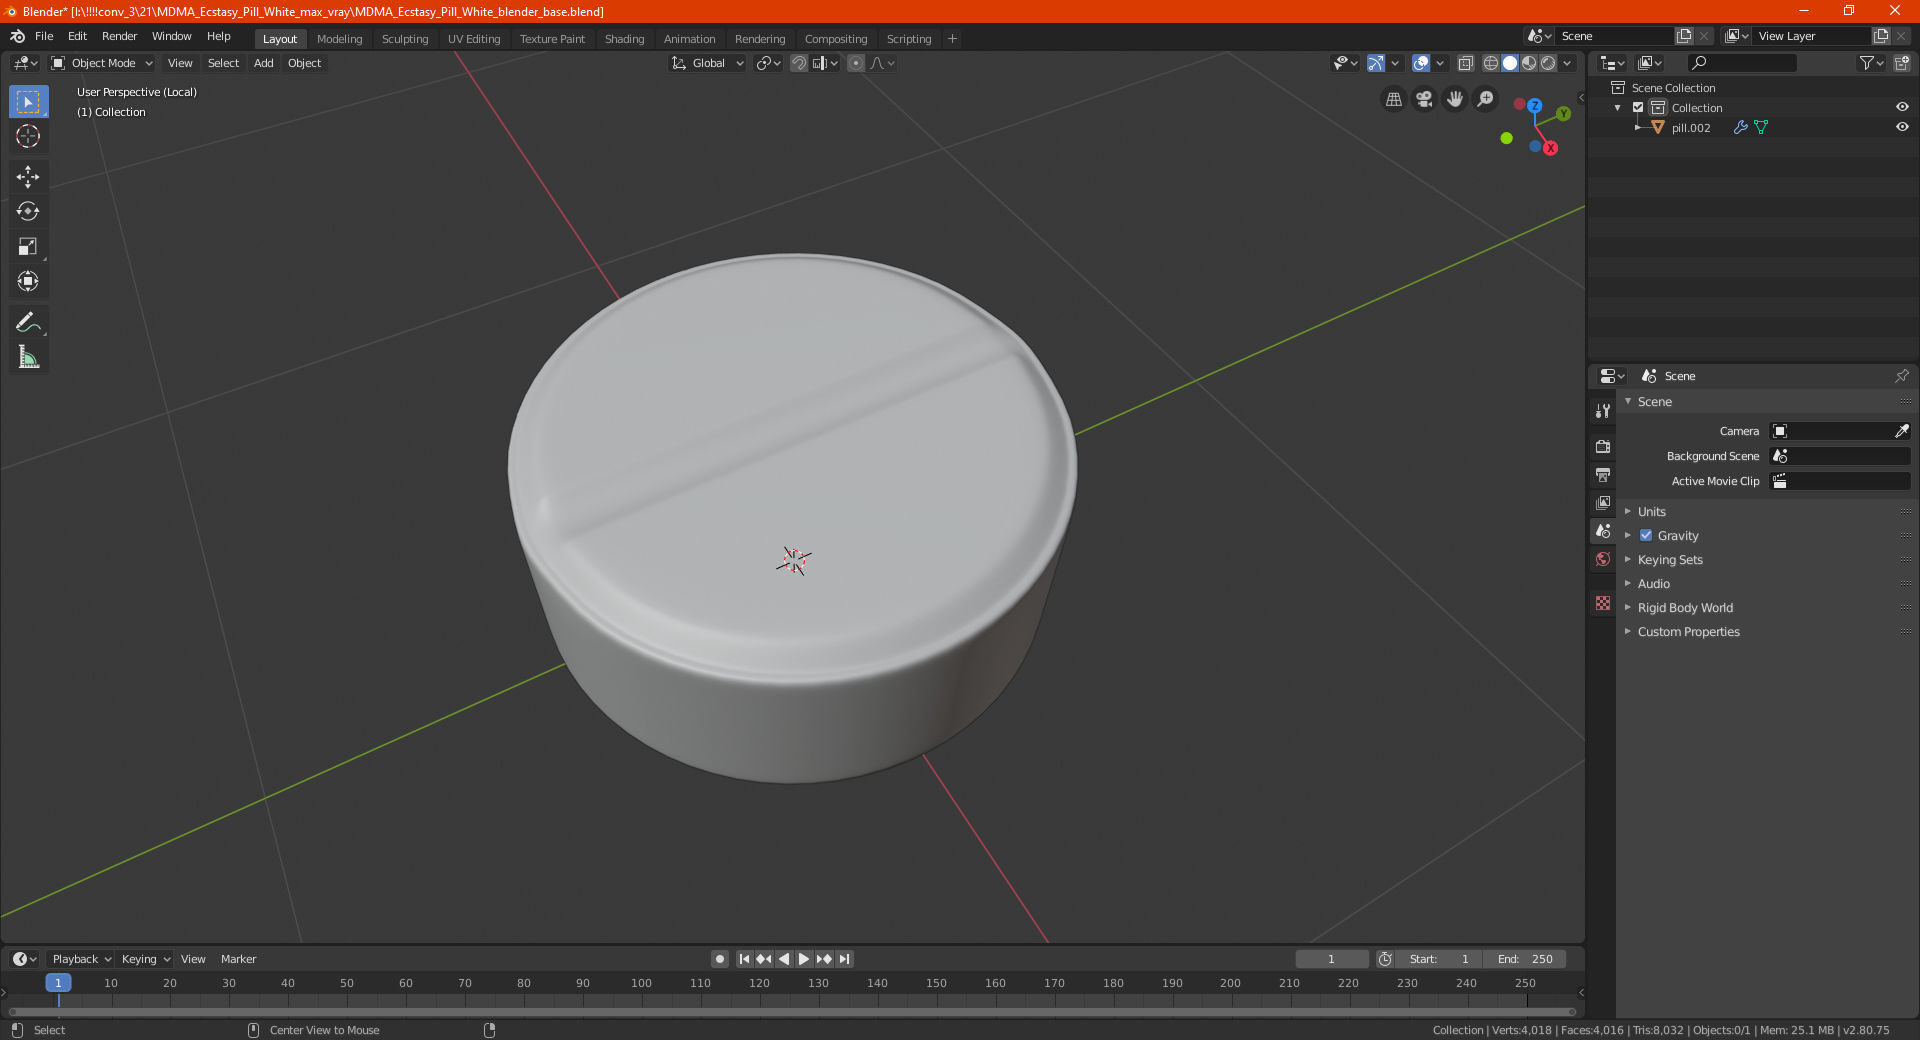Open the Scene properties tab
Screen dimensions: 1920x1040
pyautogui.click(x=1603, y=531)
